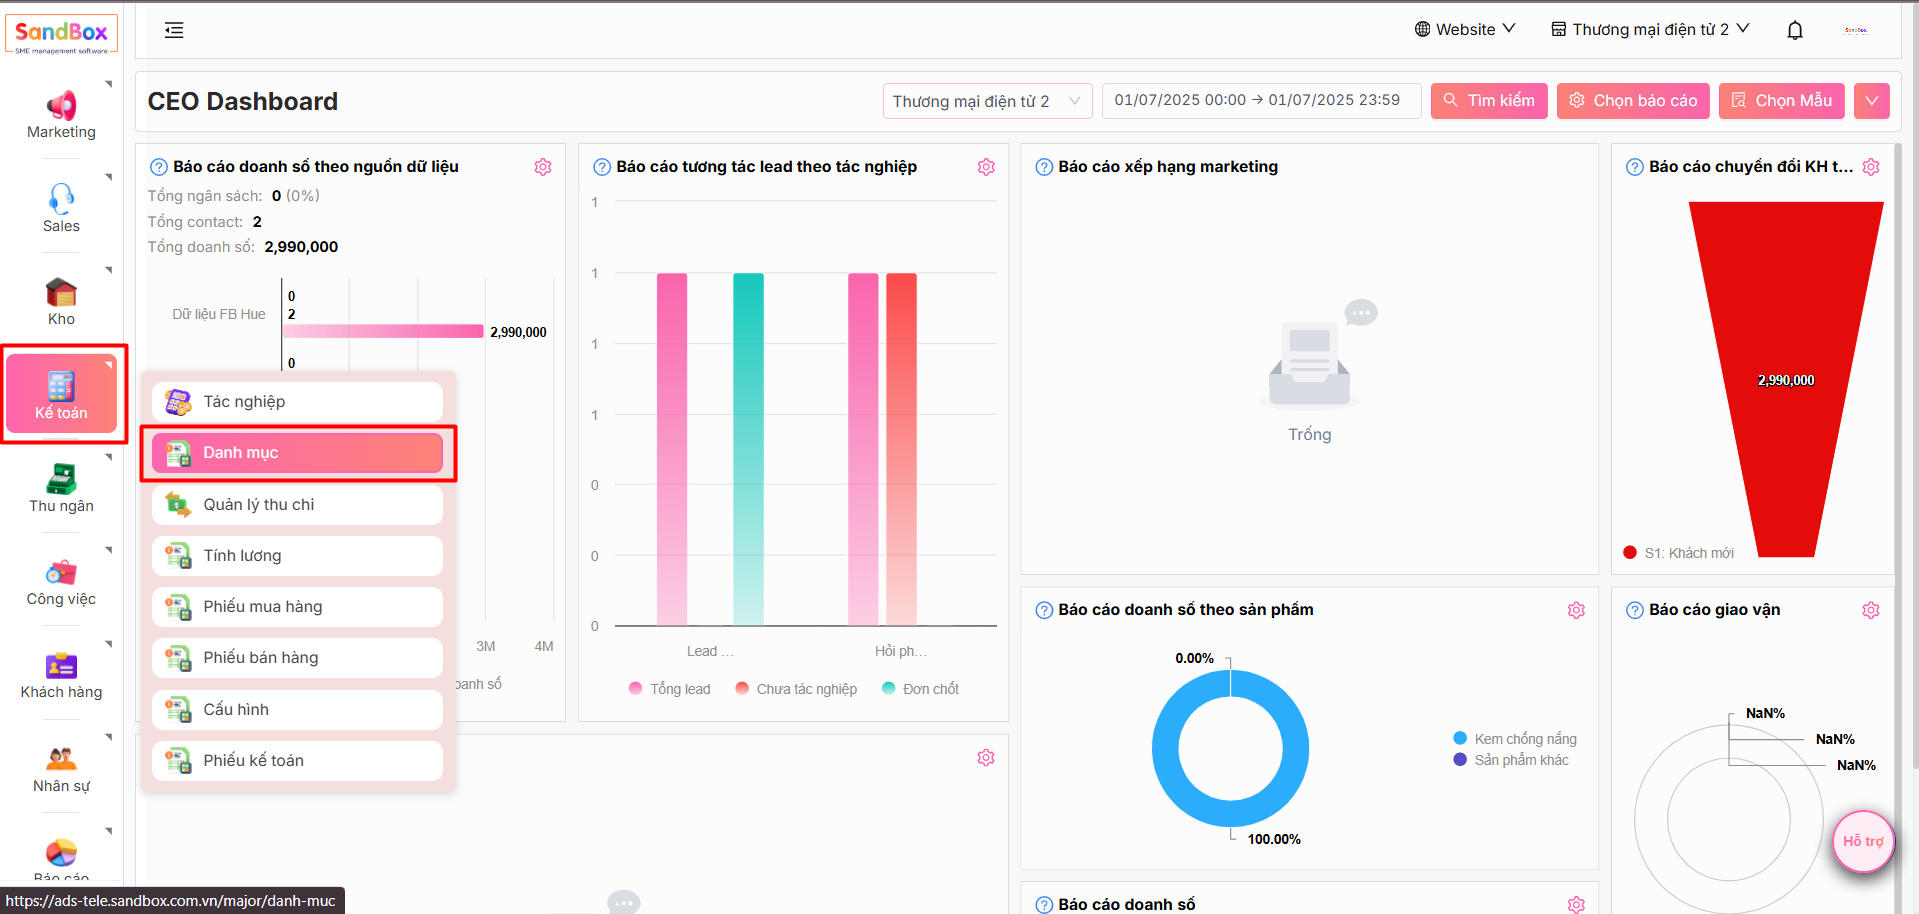Click help icon beside Báo cáo giao vận
The width and height of the screenshot is (1919, 914).
click(x=1634, y=610)
